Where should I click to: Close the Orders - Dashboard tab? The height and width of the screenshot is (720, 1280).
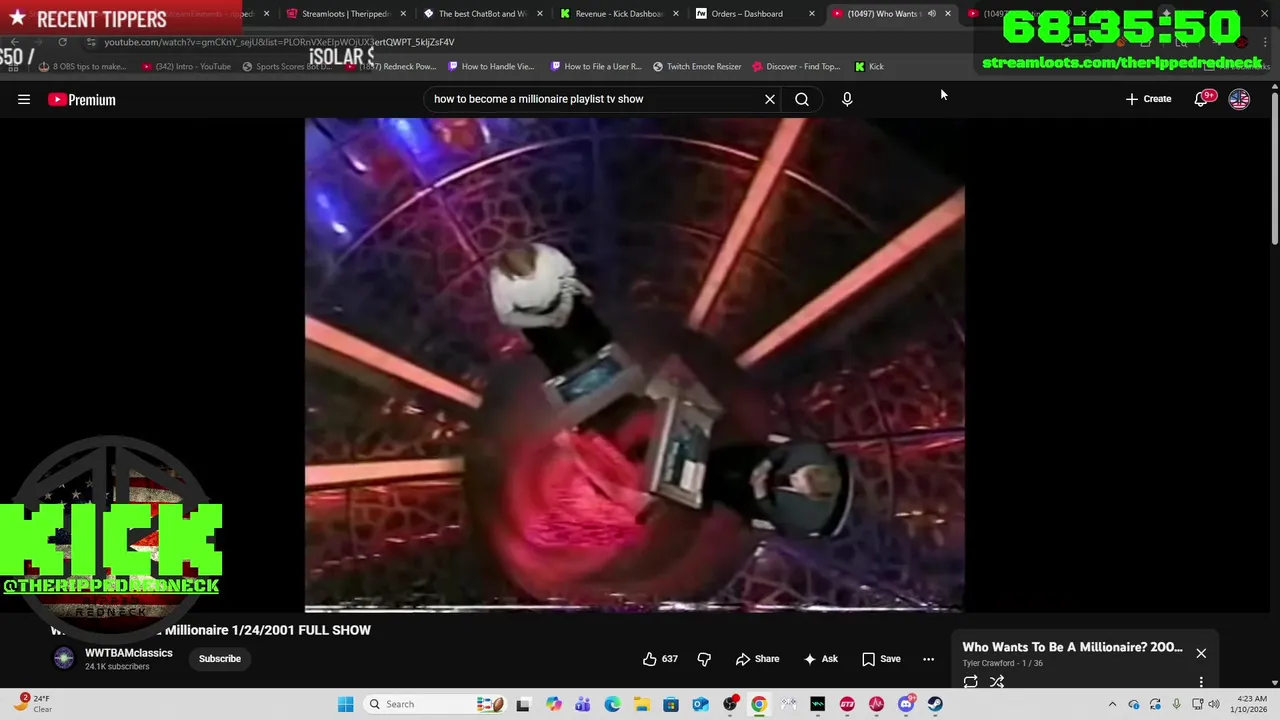click(811, 14)
